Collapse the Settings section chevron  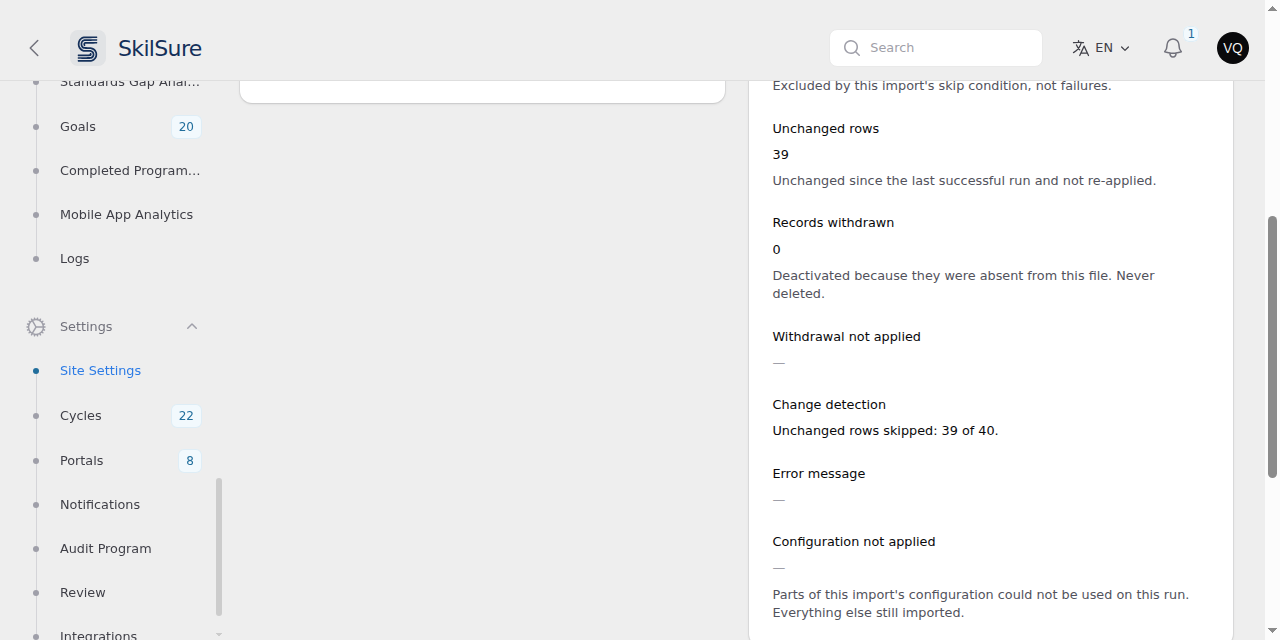tap(192, 327)
